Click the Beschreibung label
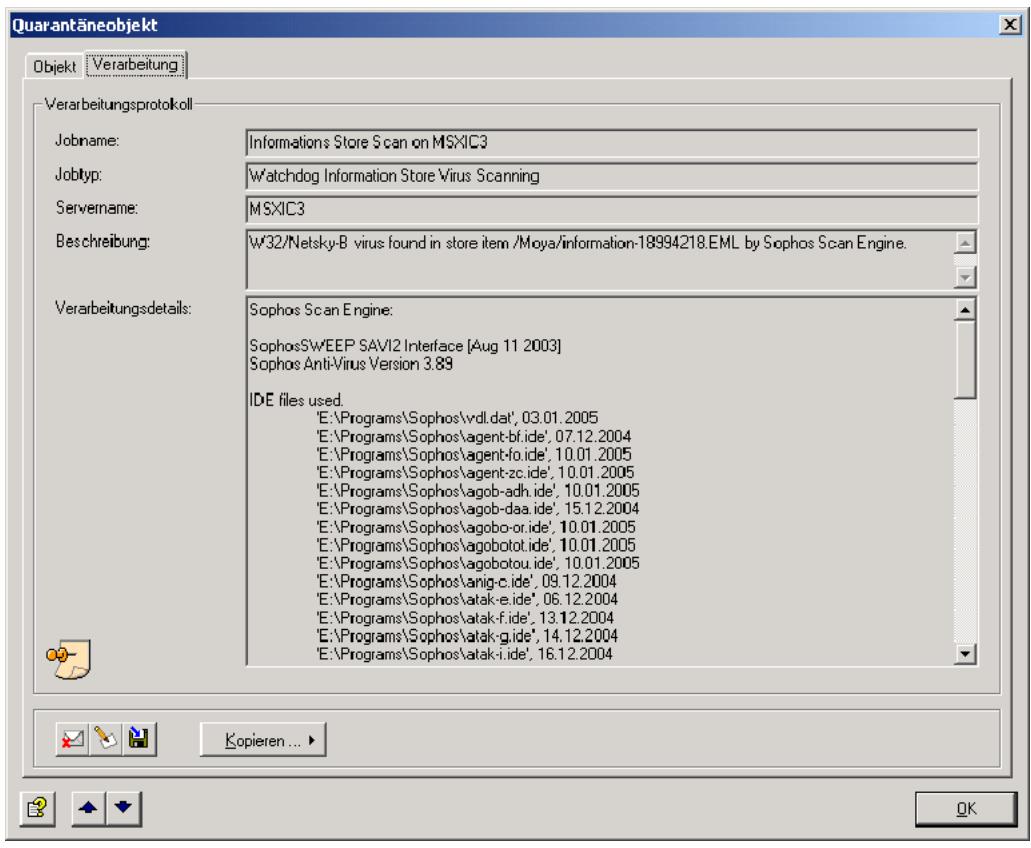This screenshot has width=1031, height=848. point(103,242)
